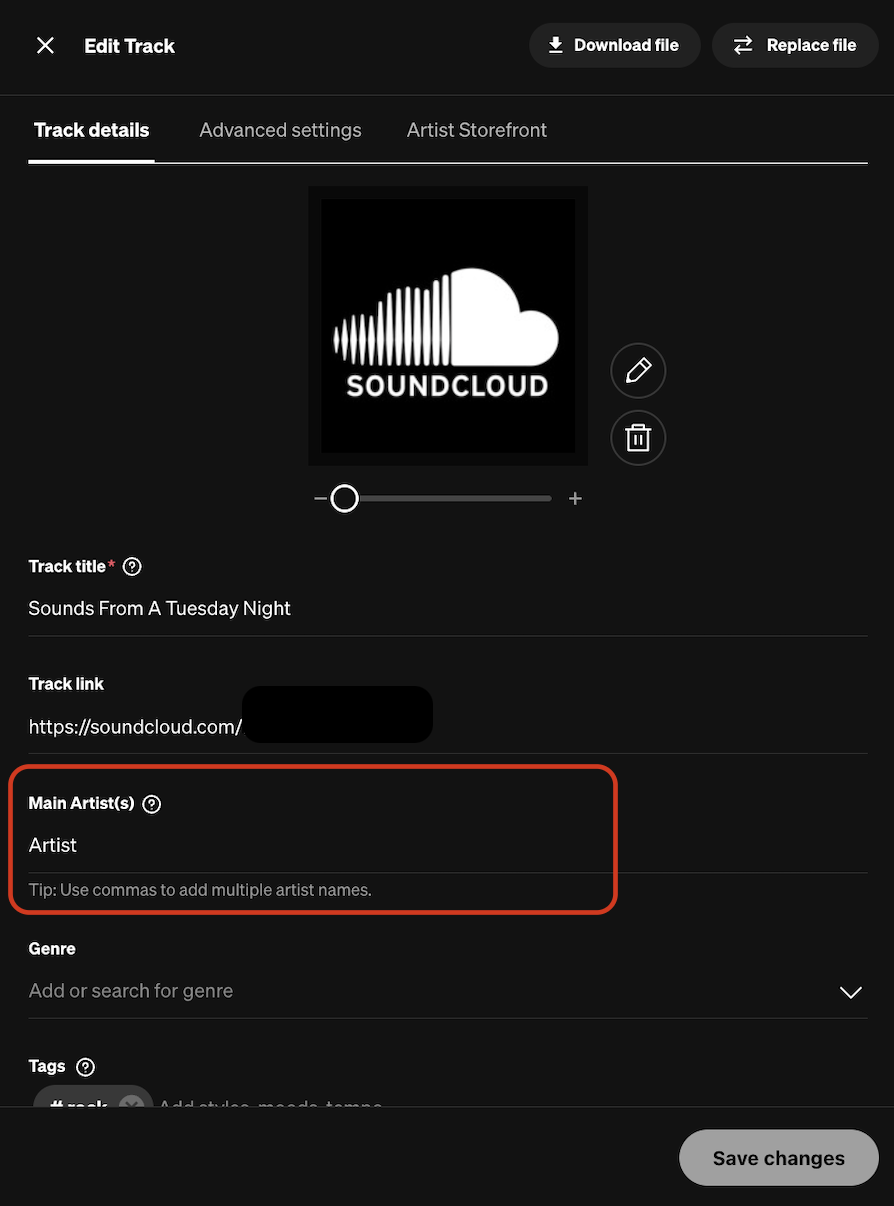The image size is (894, 1206).
Task: Open the Main Artist(s) help tooltip icon
Action: [152, 804]
